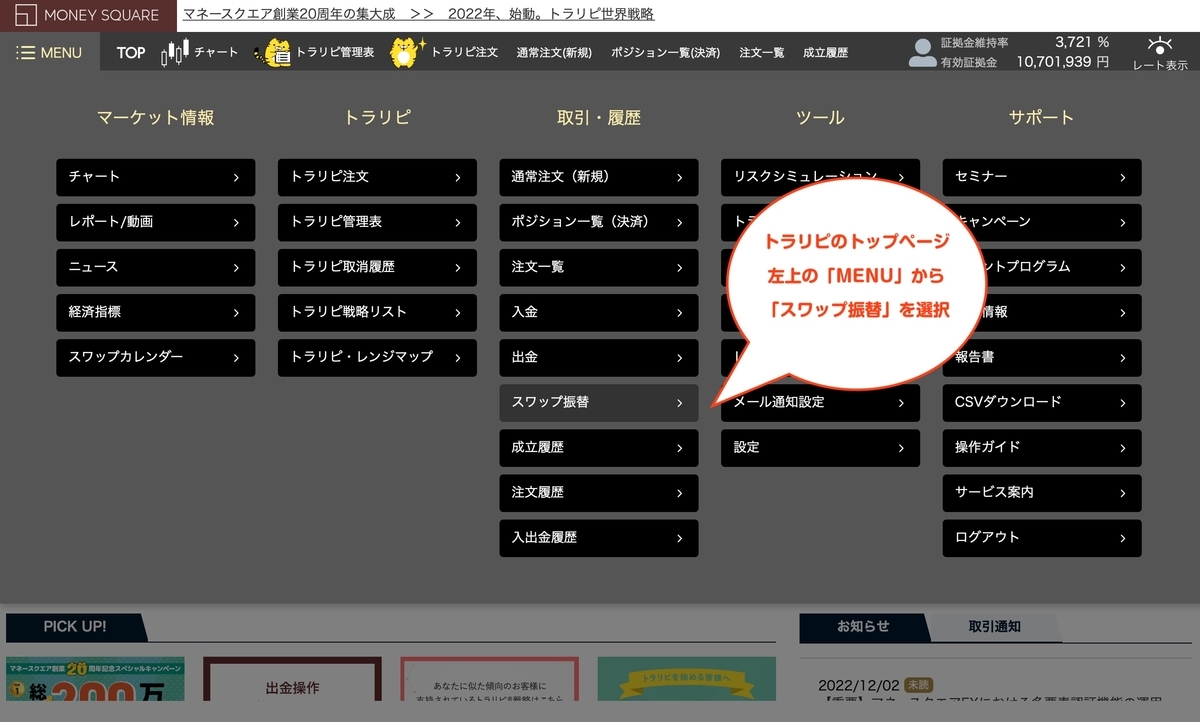Screen dimensions: 1200x722
Task: Click the 有効証拠金 10,701,939 円 value
Action: click(x=1063, y=61)
